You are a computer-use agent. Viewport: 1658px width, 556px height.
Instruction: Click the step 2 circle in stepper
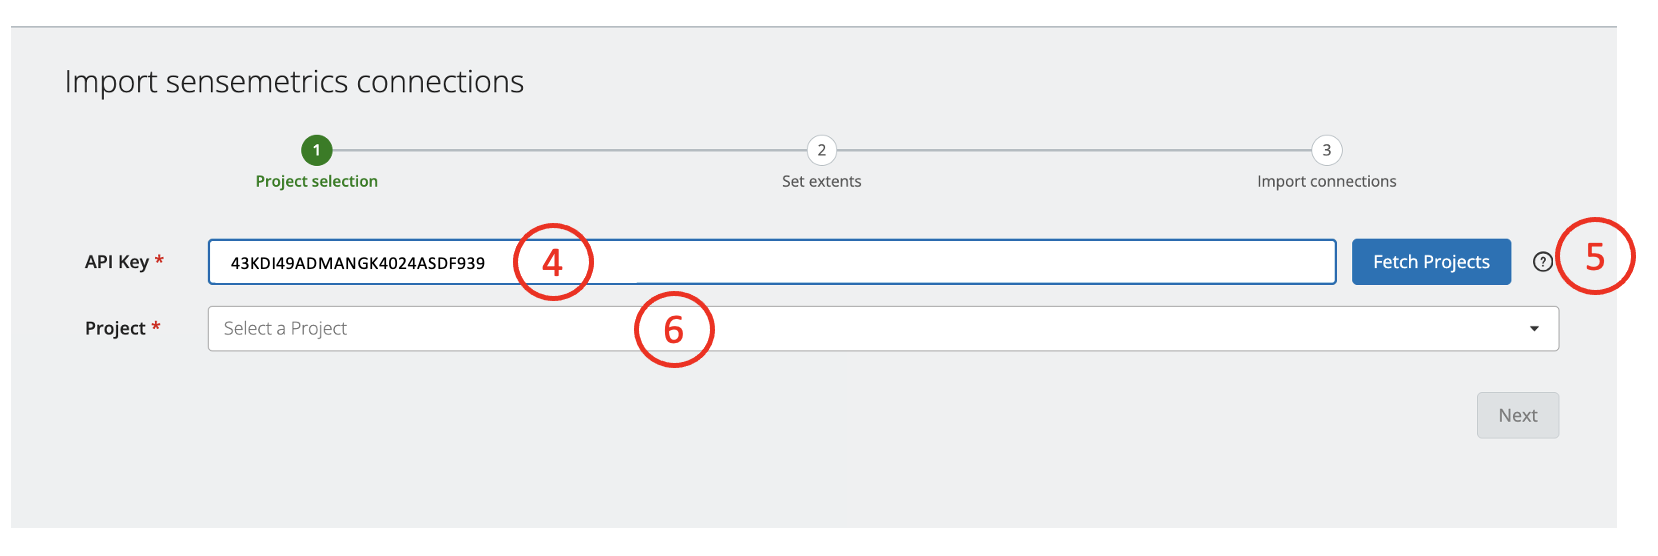pyautogui.click(x=821, y=150)
